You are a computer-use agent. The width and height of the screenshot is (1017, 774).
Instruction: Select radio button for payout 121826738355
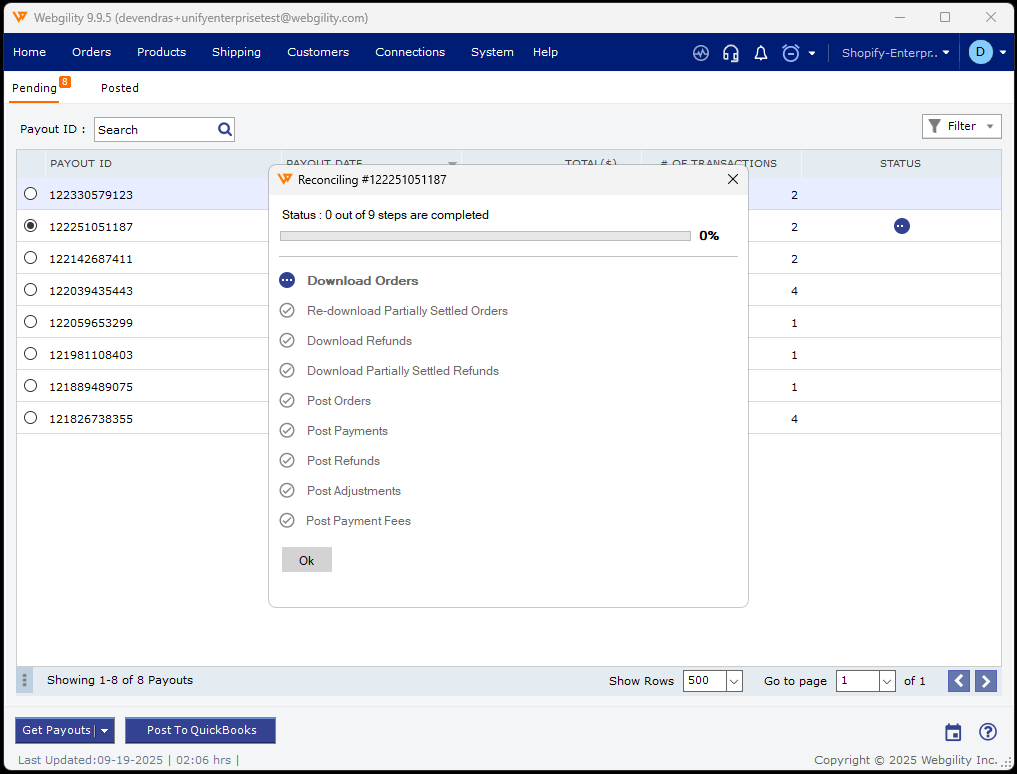[31, 418]
